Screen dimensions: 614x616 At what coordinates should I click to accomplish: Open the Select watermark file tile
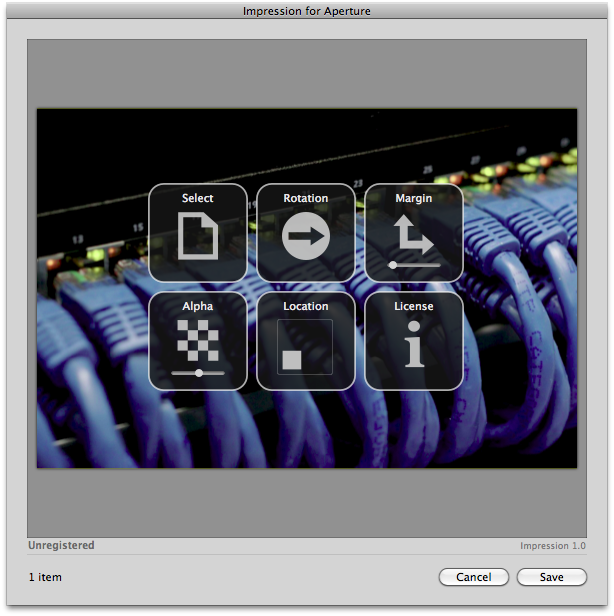click(198, 233)
